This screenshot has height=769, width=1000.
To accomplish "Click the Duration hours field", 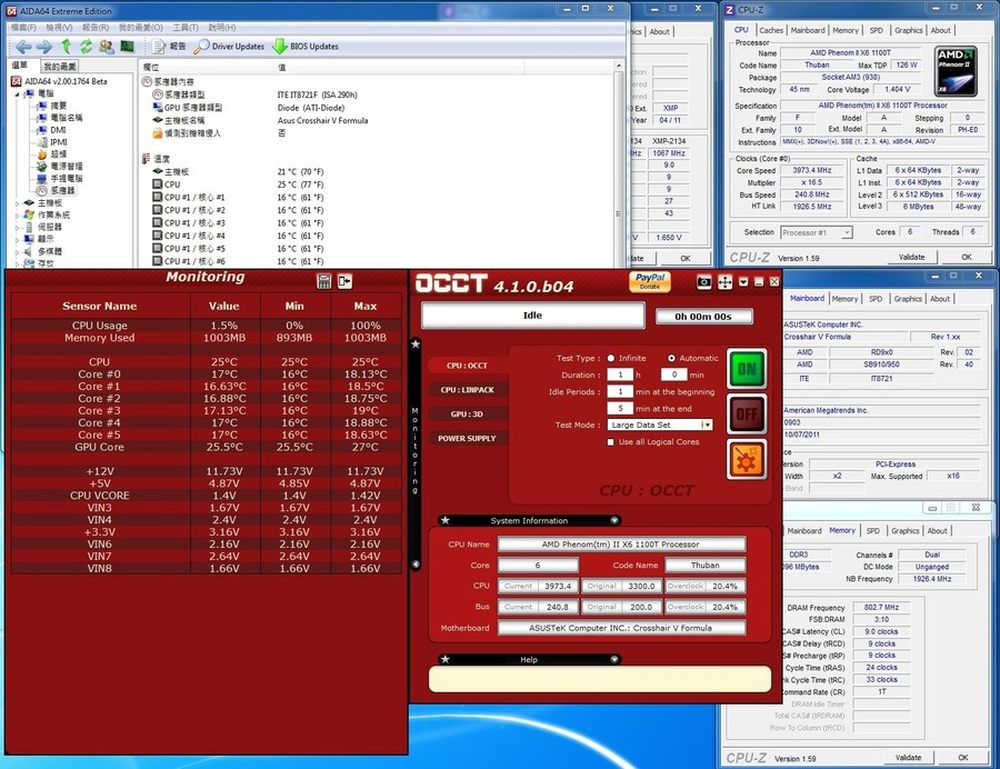I will (x=620, y=375).
